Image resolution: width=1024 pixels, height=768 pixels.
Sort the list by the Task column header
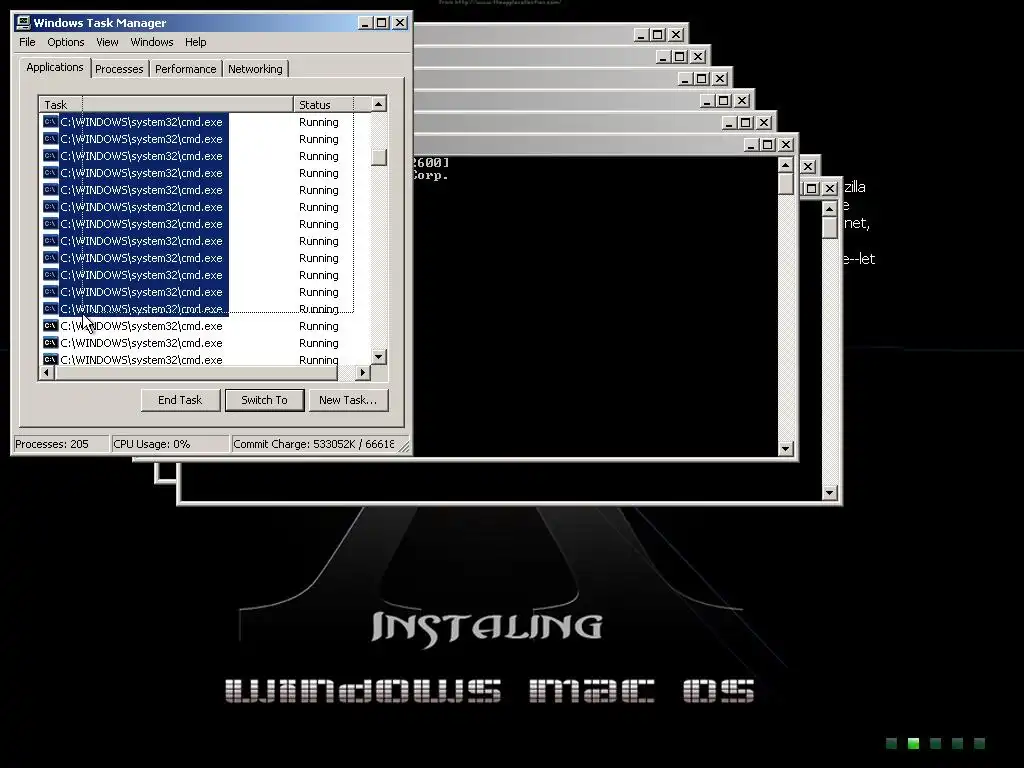point(166,104)
